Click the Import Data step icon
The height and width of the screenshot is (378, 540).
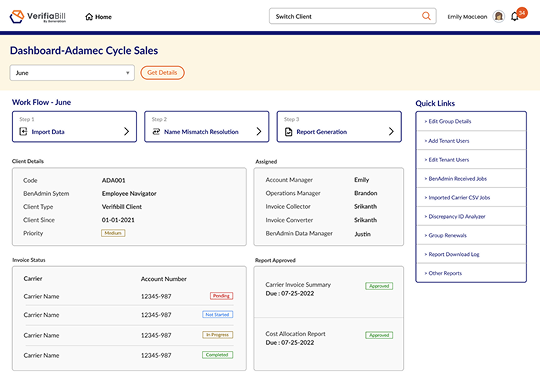[x=23, y=132]
